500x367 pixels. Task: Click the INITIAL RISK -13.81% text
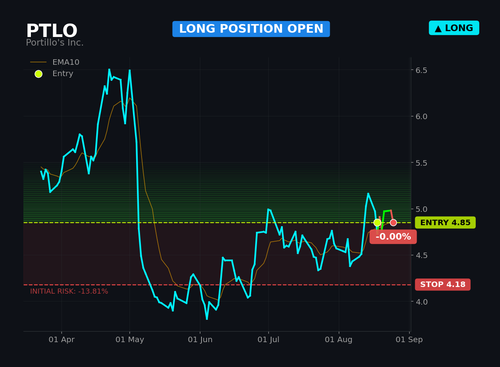[x=69, y=291]
